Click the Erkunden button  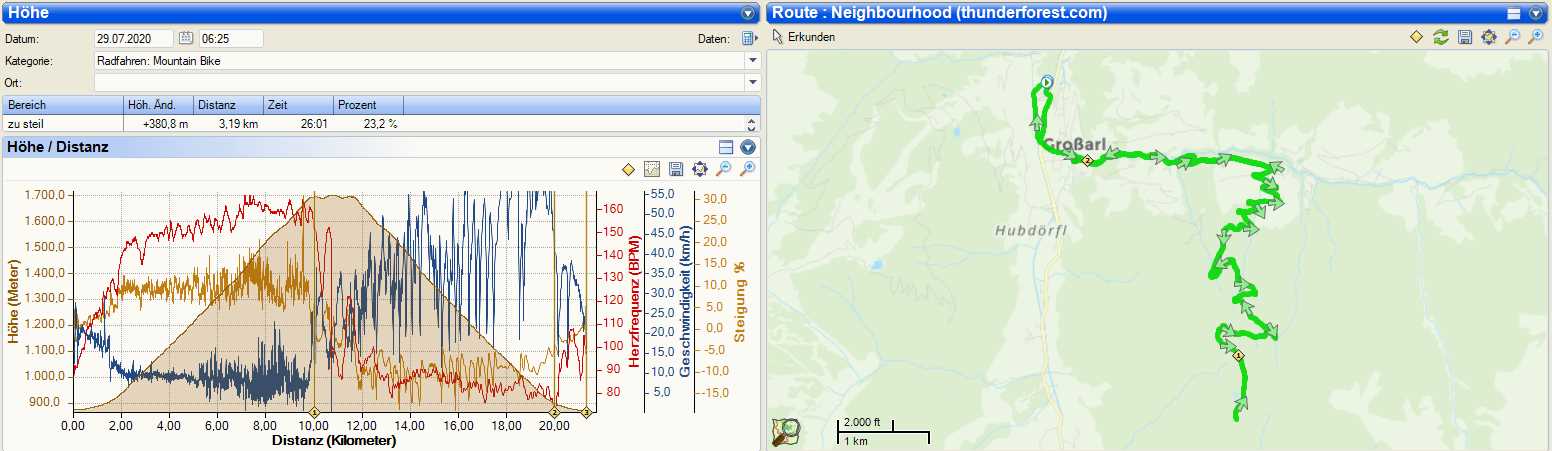coord(804,37)
